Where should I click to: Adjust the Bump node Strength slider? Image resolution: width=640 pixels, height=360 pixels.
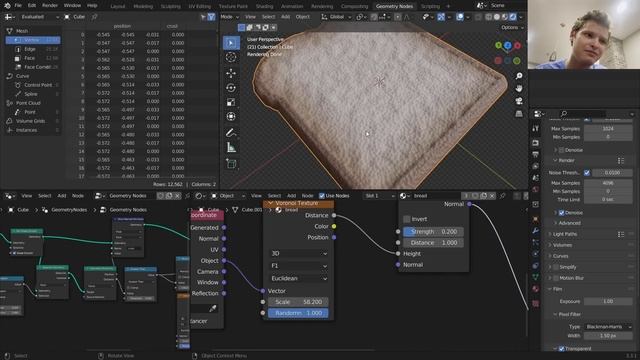(433, 231)
